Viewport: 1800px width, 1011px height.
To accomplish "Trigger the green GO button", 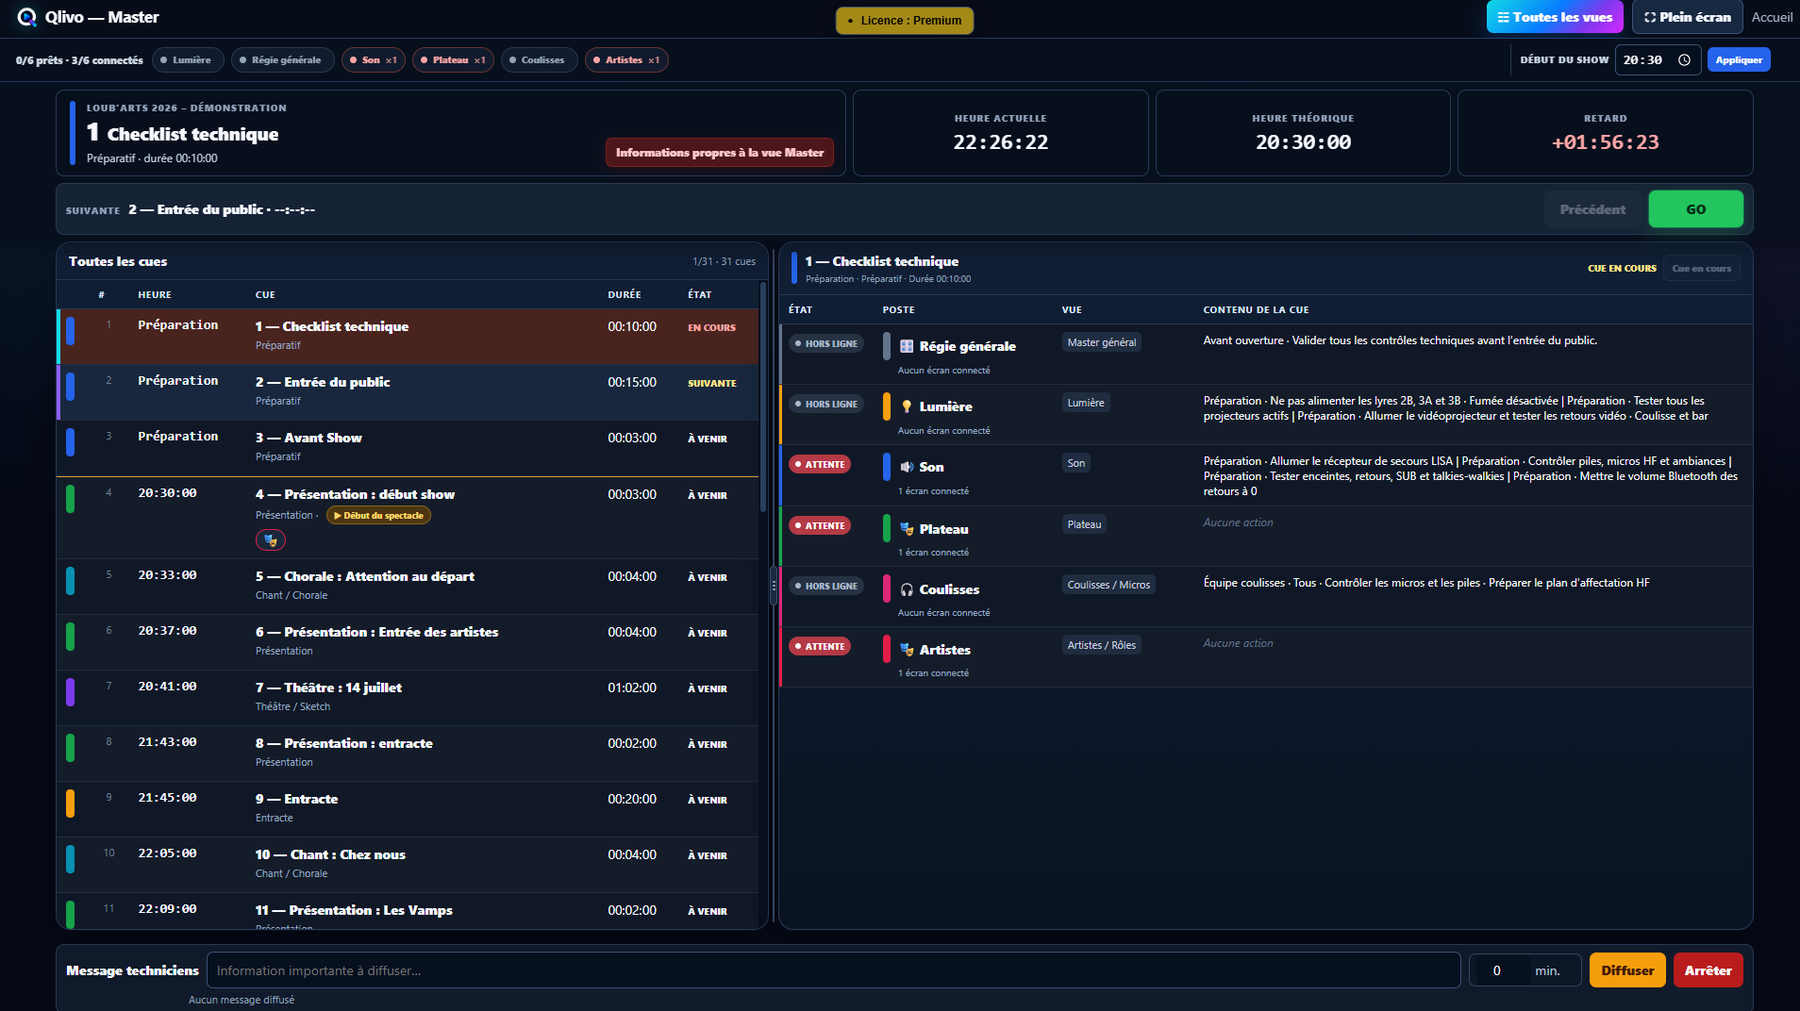I will point(1696,209).
